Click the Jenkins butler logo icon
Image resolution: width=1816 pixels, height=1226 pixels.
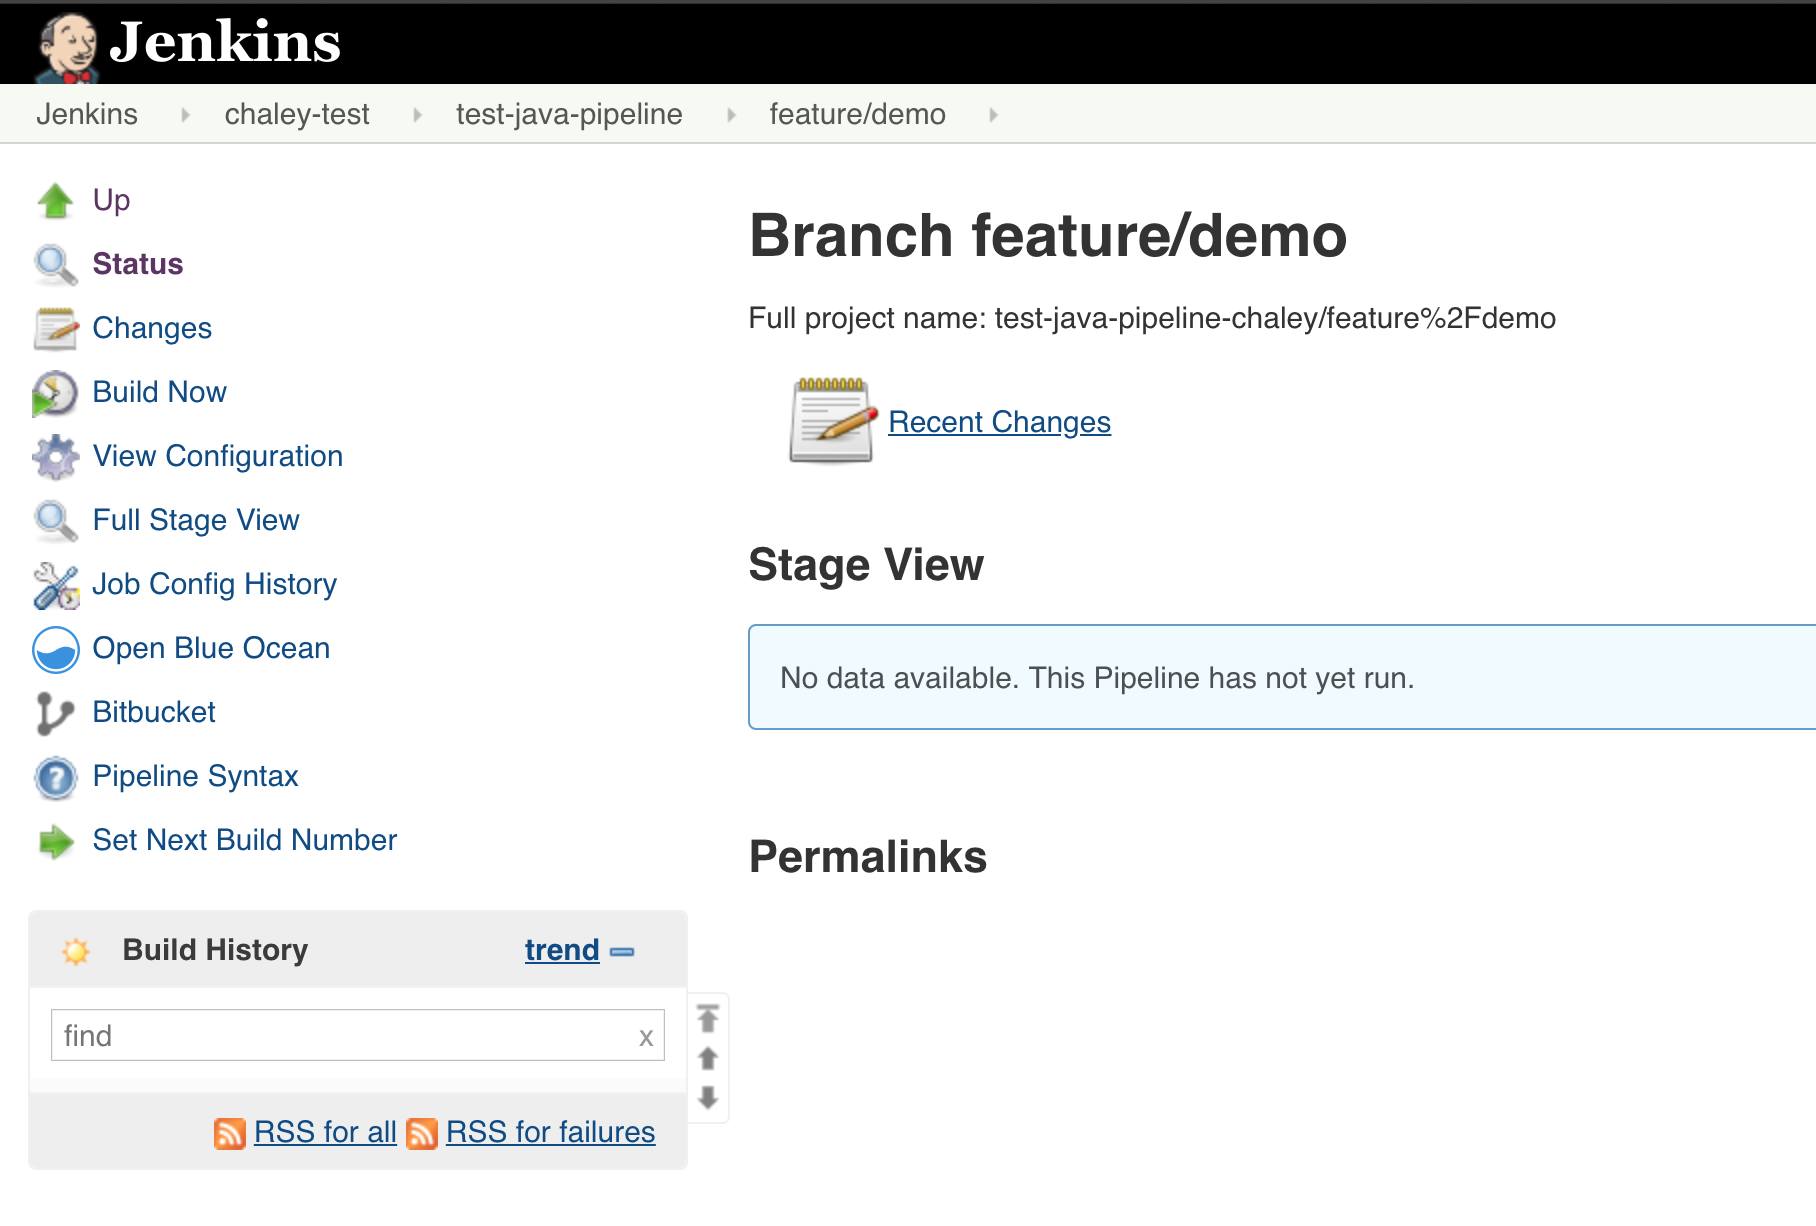coord(67,48)
